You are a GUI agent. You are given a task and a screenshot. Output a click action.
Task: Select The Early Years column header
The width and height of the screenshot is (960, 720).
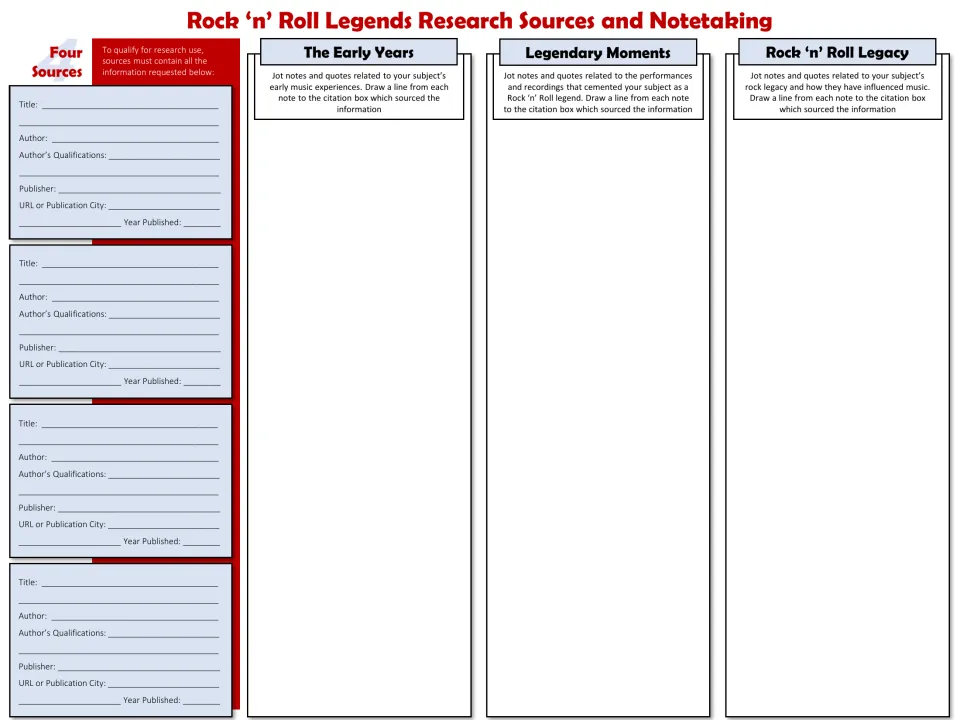pos(359,52)
